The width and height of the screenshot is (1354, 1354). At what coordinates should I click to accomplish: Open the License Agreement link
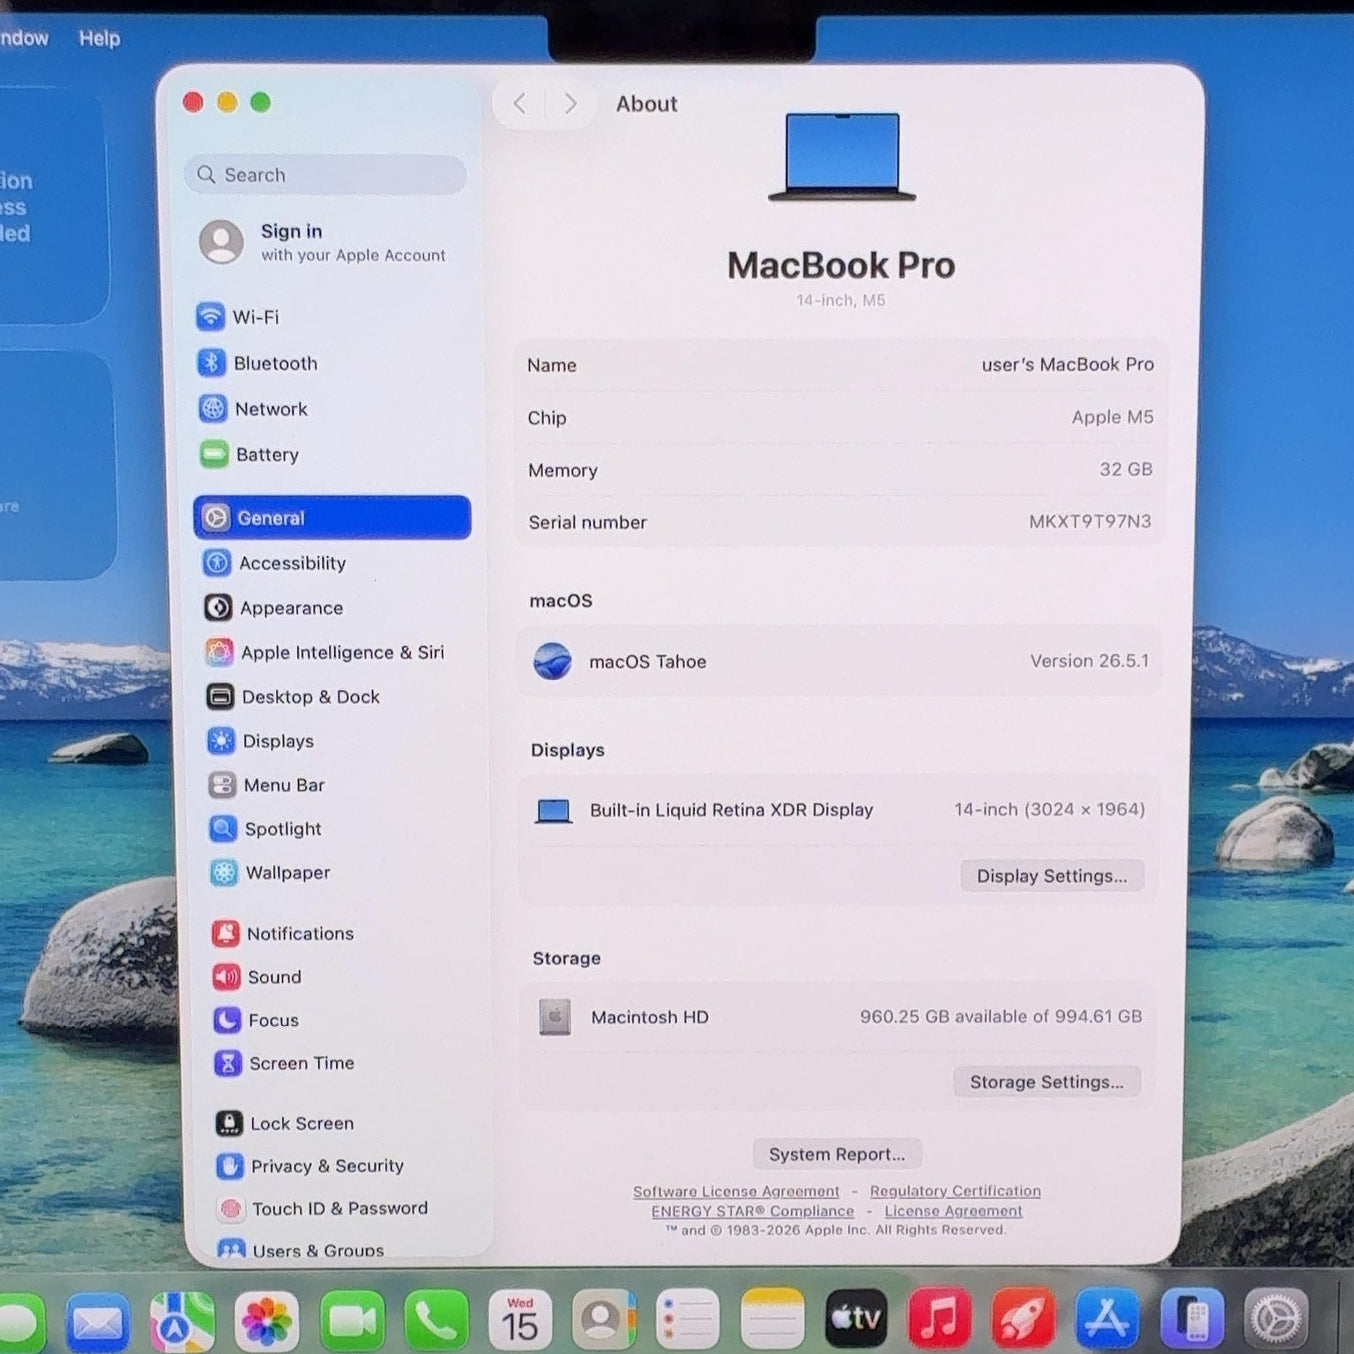(953, 1211)
